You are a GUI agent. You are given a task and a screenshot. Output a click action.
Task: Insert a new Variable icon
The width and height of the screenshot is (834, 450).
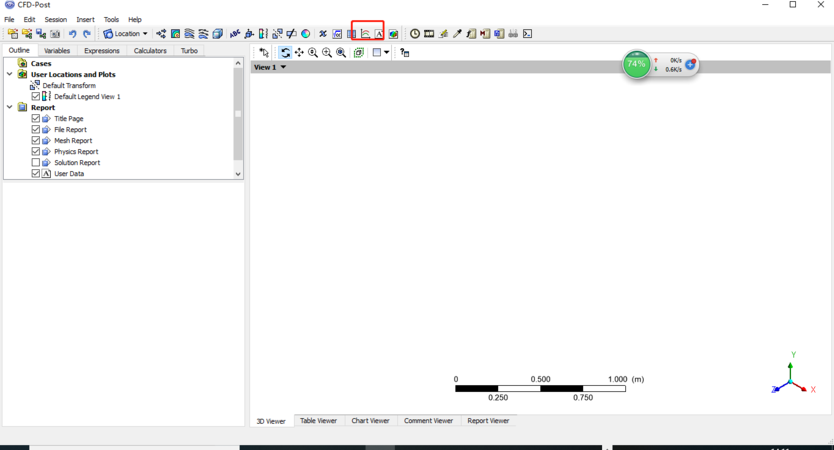click(323, 34)
